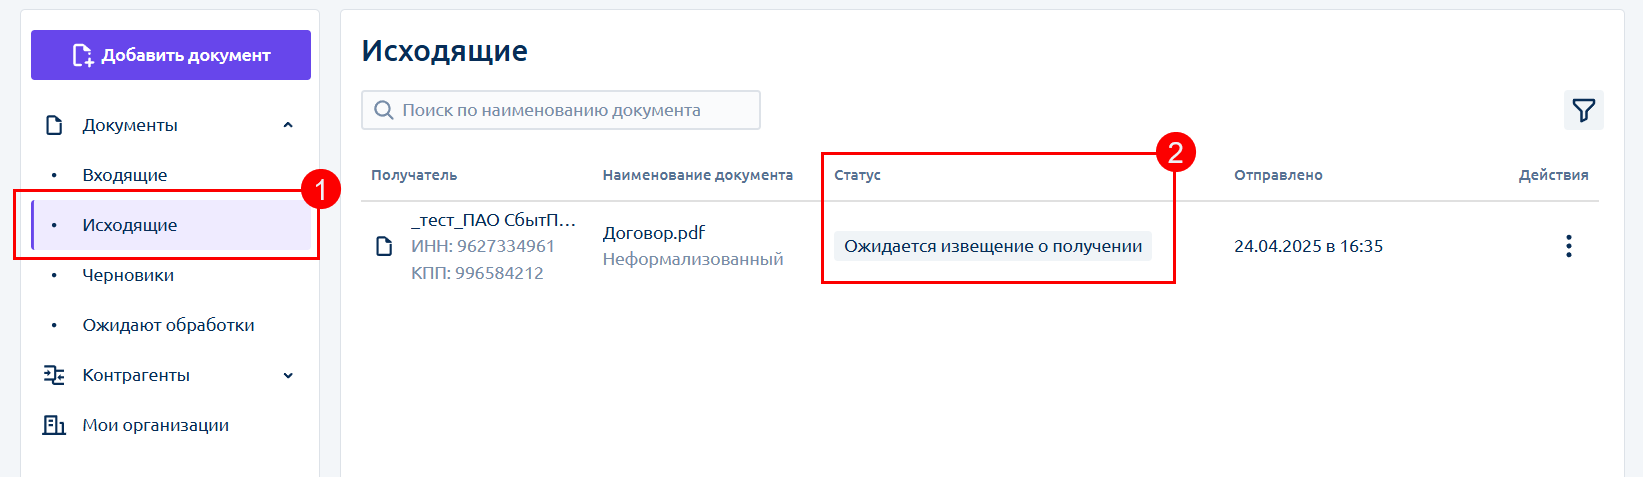Viewport: 1643px width, 477px height.
Task: Click the file icon in the document row
Action: pyautogui.click(x=384, y=246)
